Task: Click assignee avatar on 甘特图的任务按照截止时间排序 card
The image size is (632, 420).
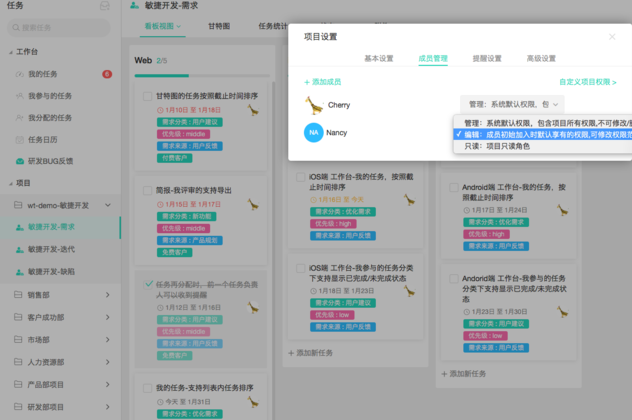Action: pyautogui.click(x=253, y=110)
